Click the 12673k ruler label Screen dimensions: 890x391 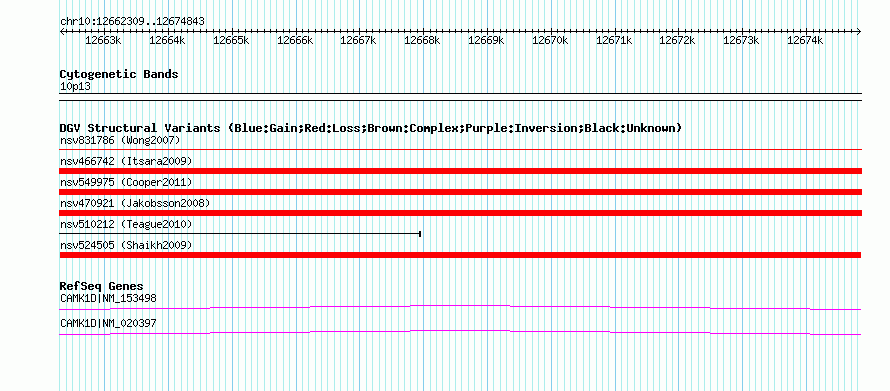(x=741, y=41)
